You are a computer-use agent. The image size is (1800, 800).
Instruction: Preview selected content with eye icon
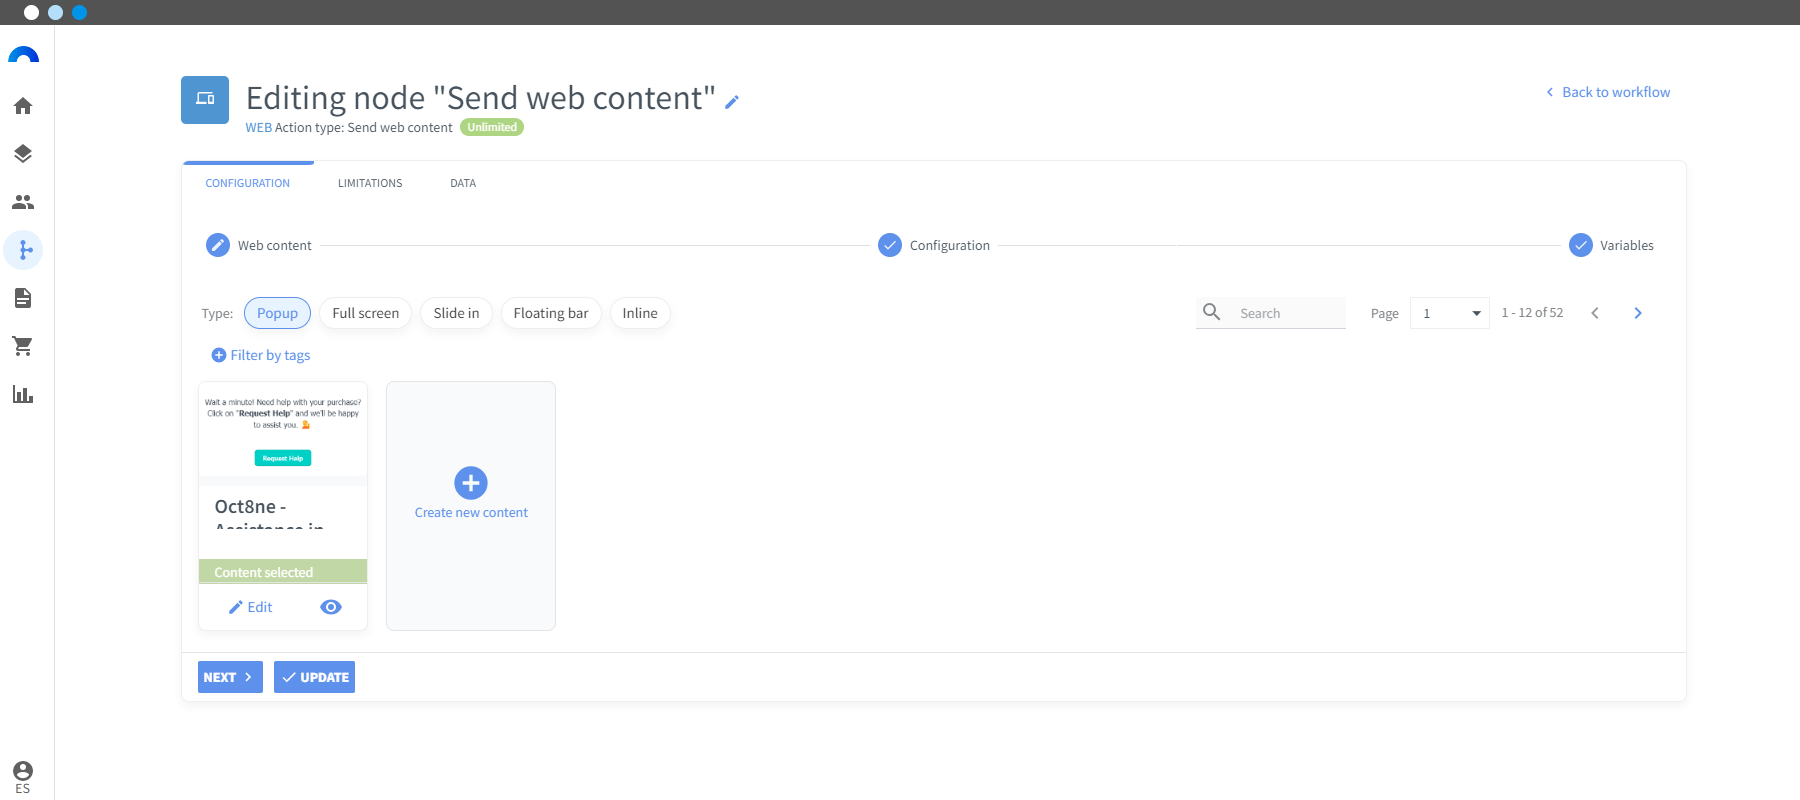pyautogui.click(x=331, y=607)
